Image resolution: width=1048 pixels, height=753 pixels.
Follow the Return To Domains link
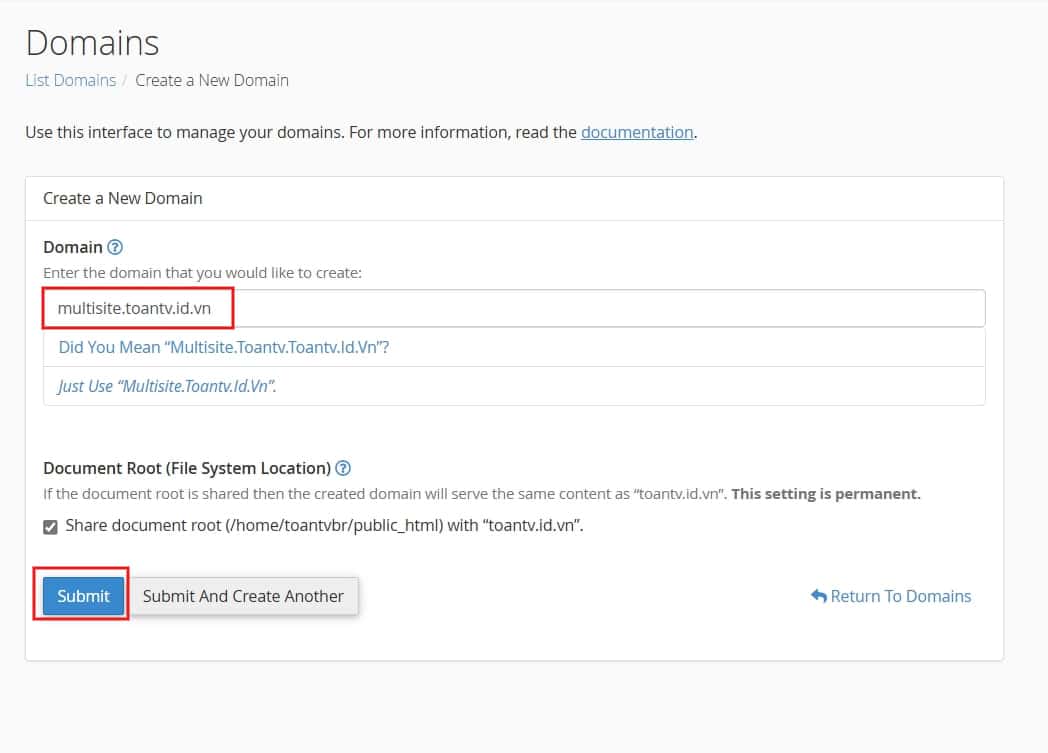(900, 596)
